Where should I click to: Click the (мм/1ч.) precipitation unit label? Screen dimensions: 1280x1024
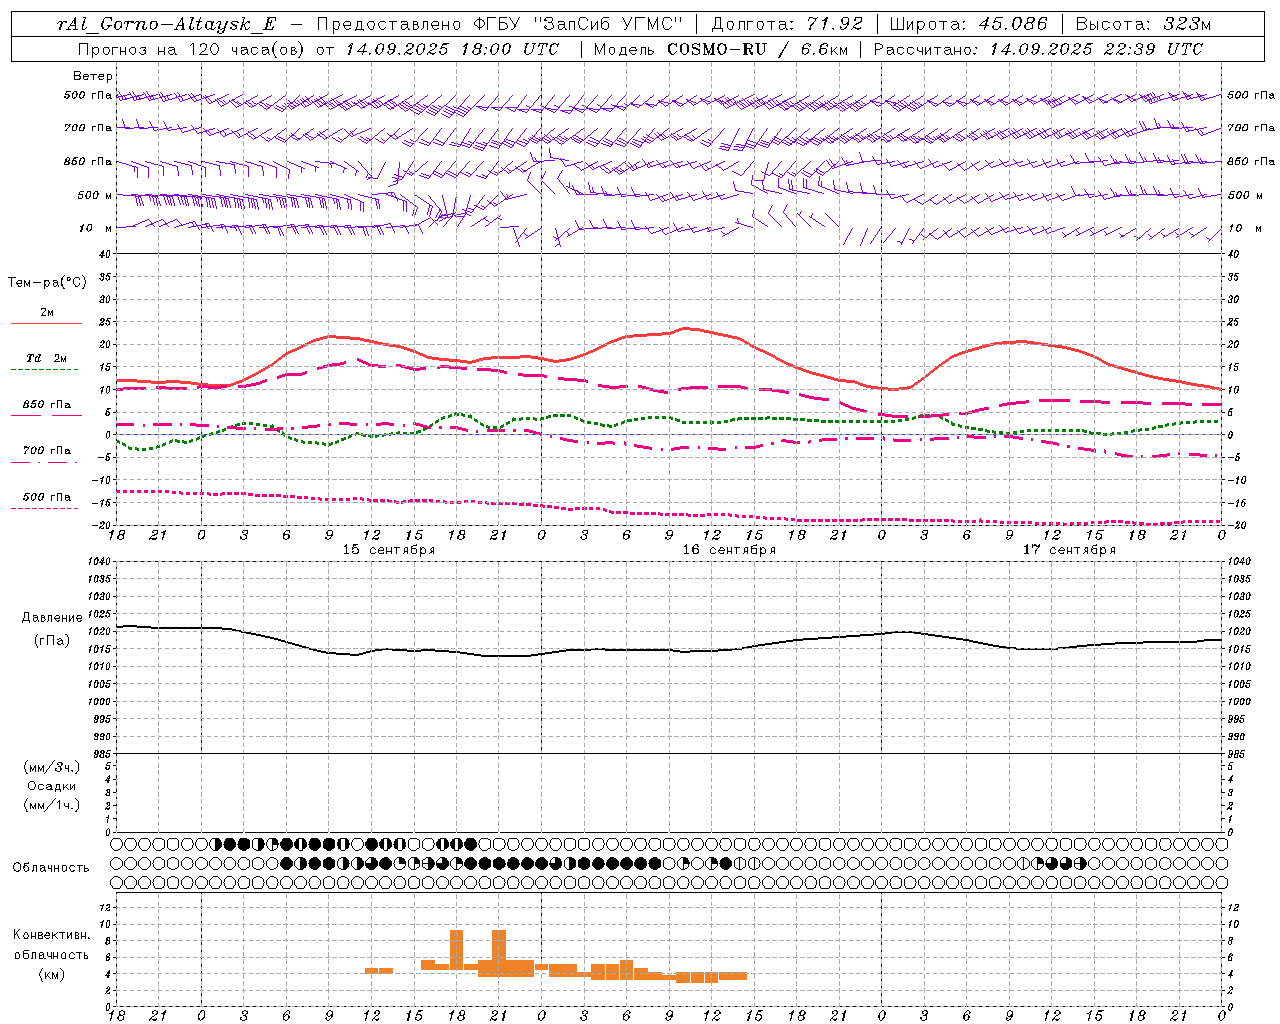[x=52, y=805]
